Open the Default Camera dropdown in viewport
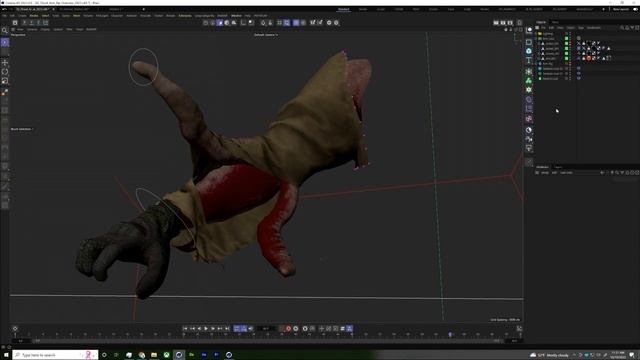 266,35
